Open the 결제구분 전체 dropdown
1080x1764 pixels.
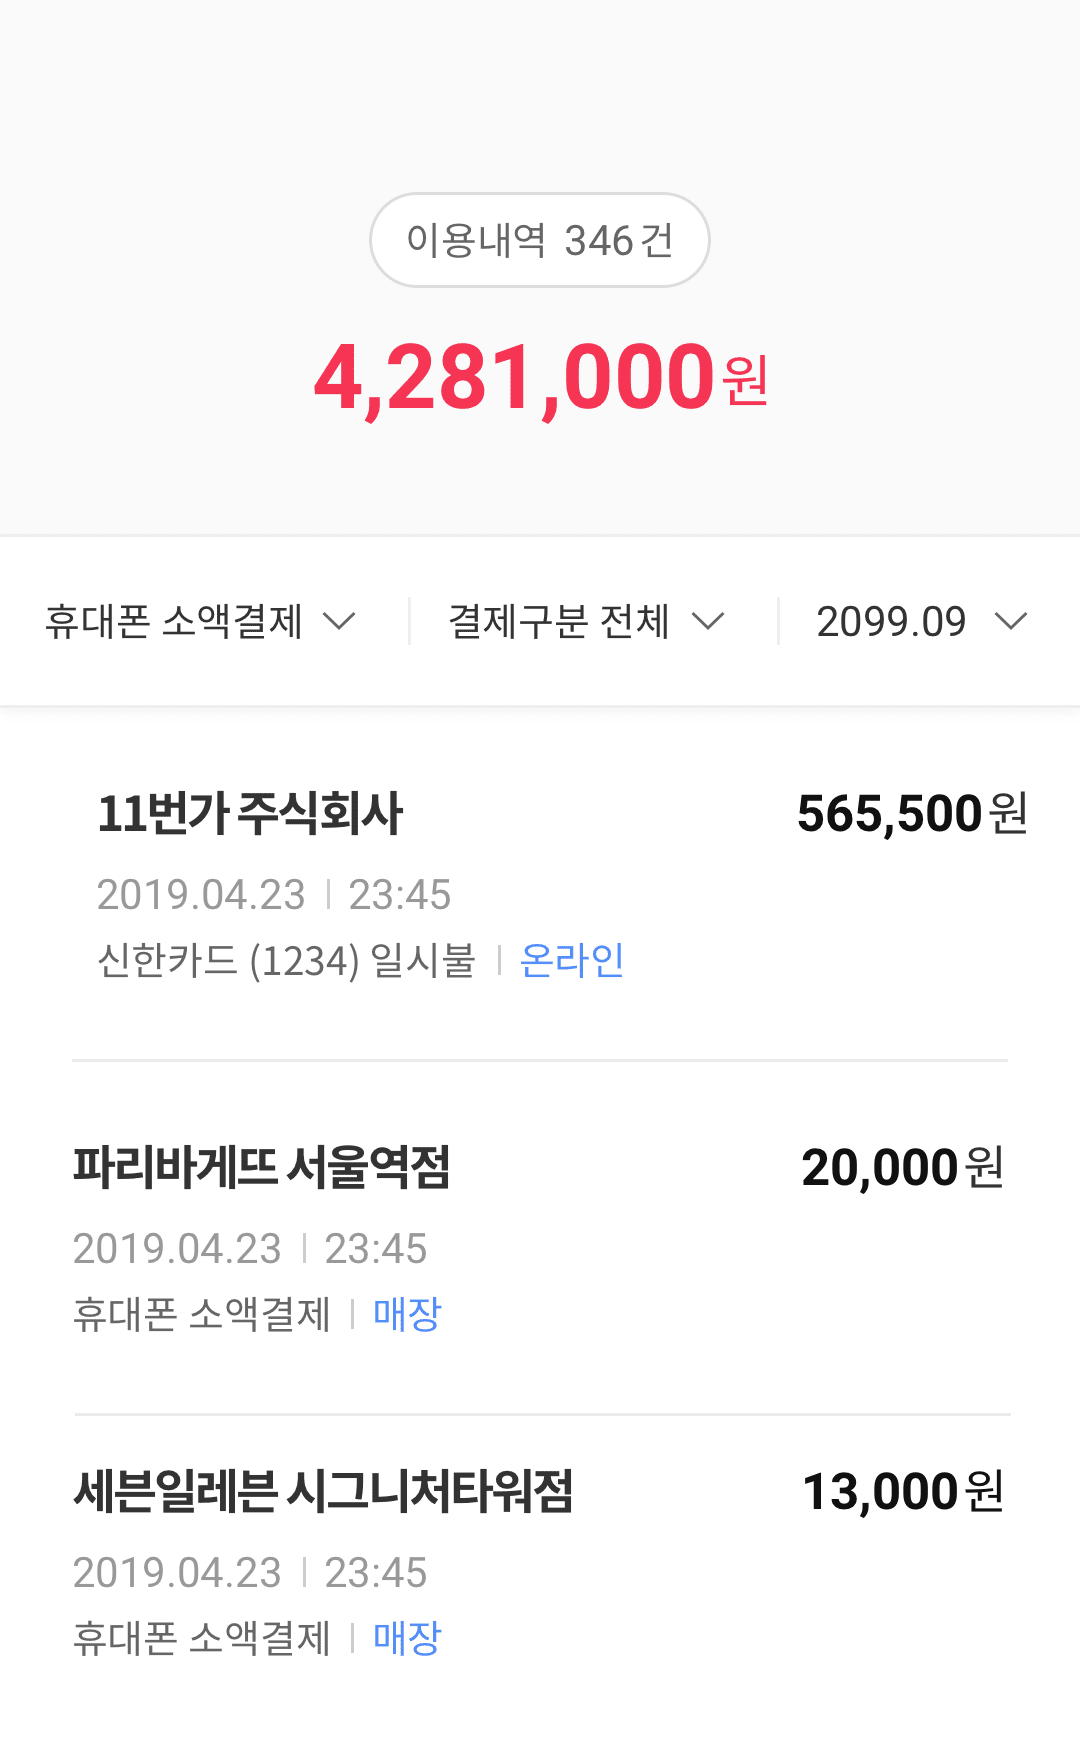tap(558, 622)
